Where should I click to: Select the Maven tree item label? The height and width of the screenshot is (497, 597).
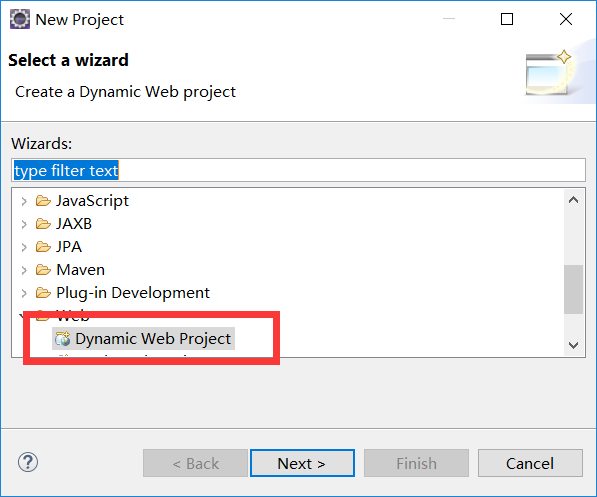(80, 270)
